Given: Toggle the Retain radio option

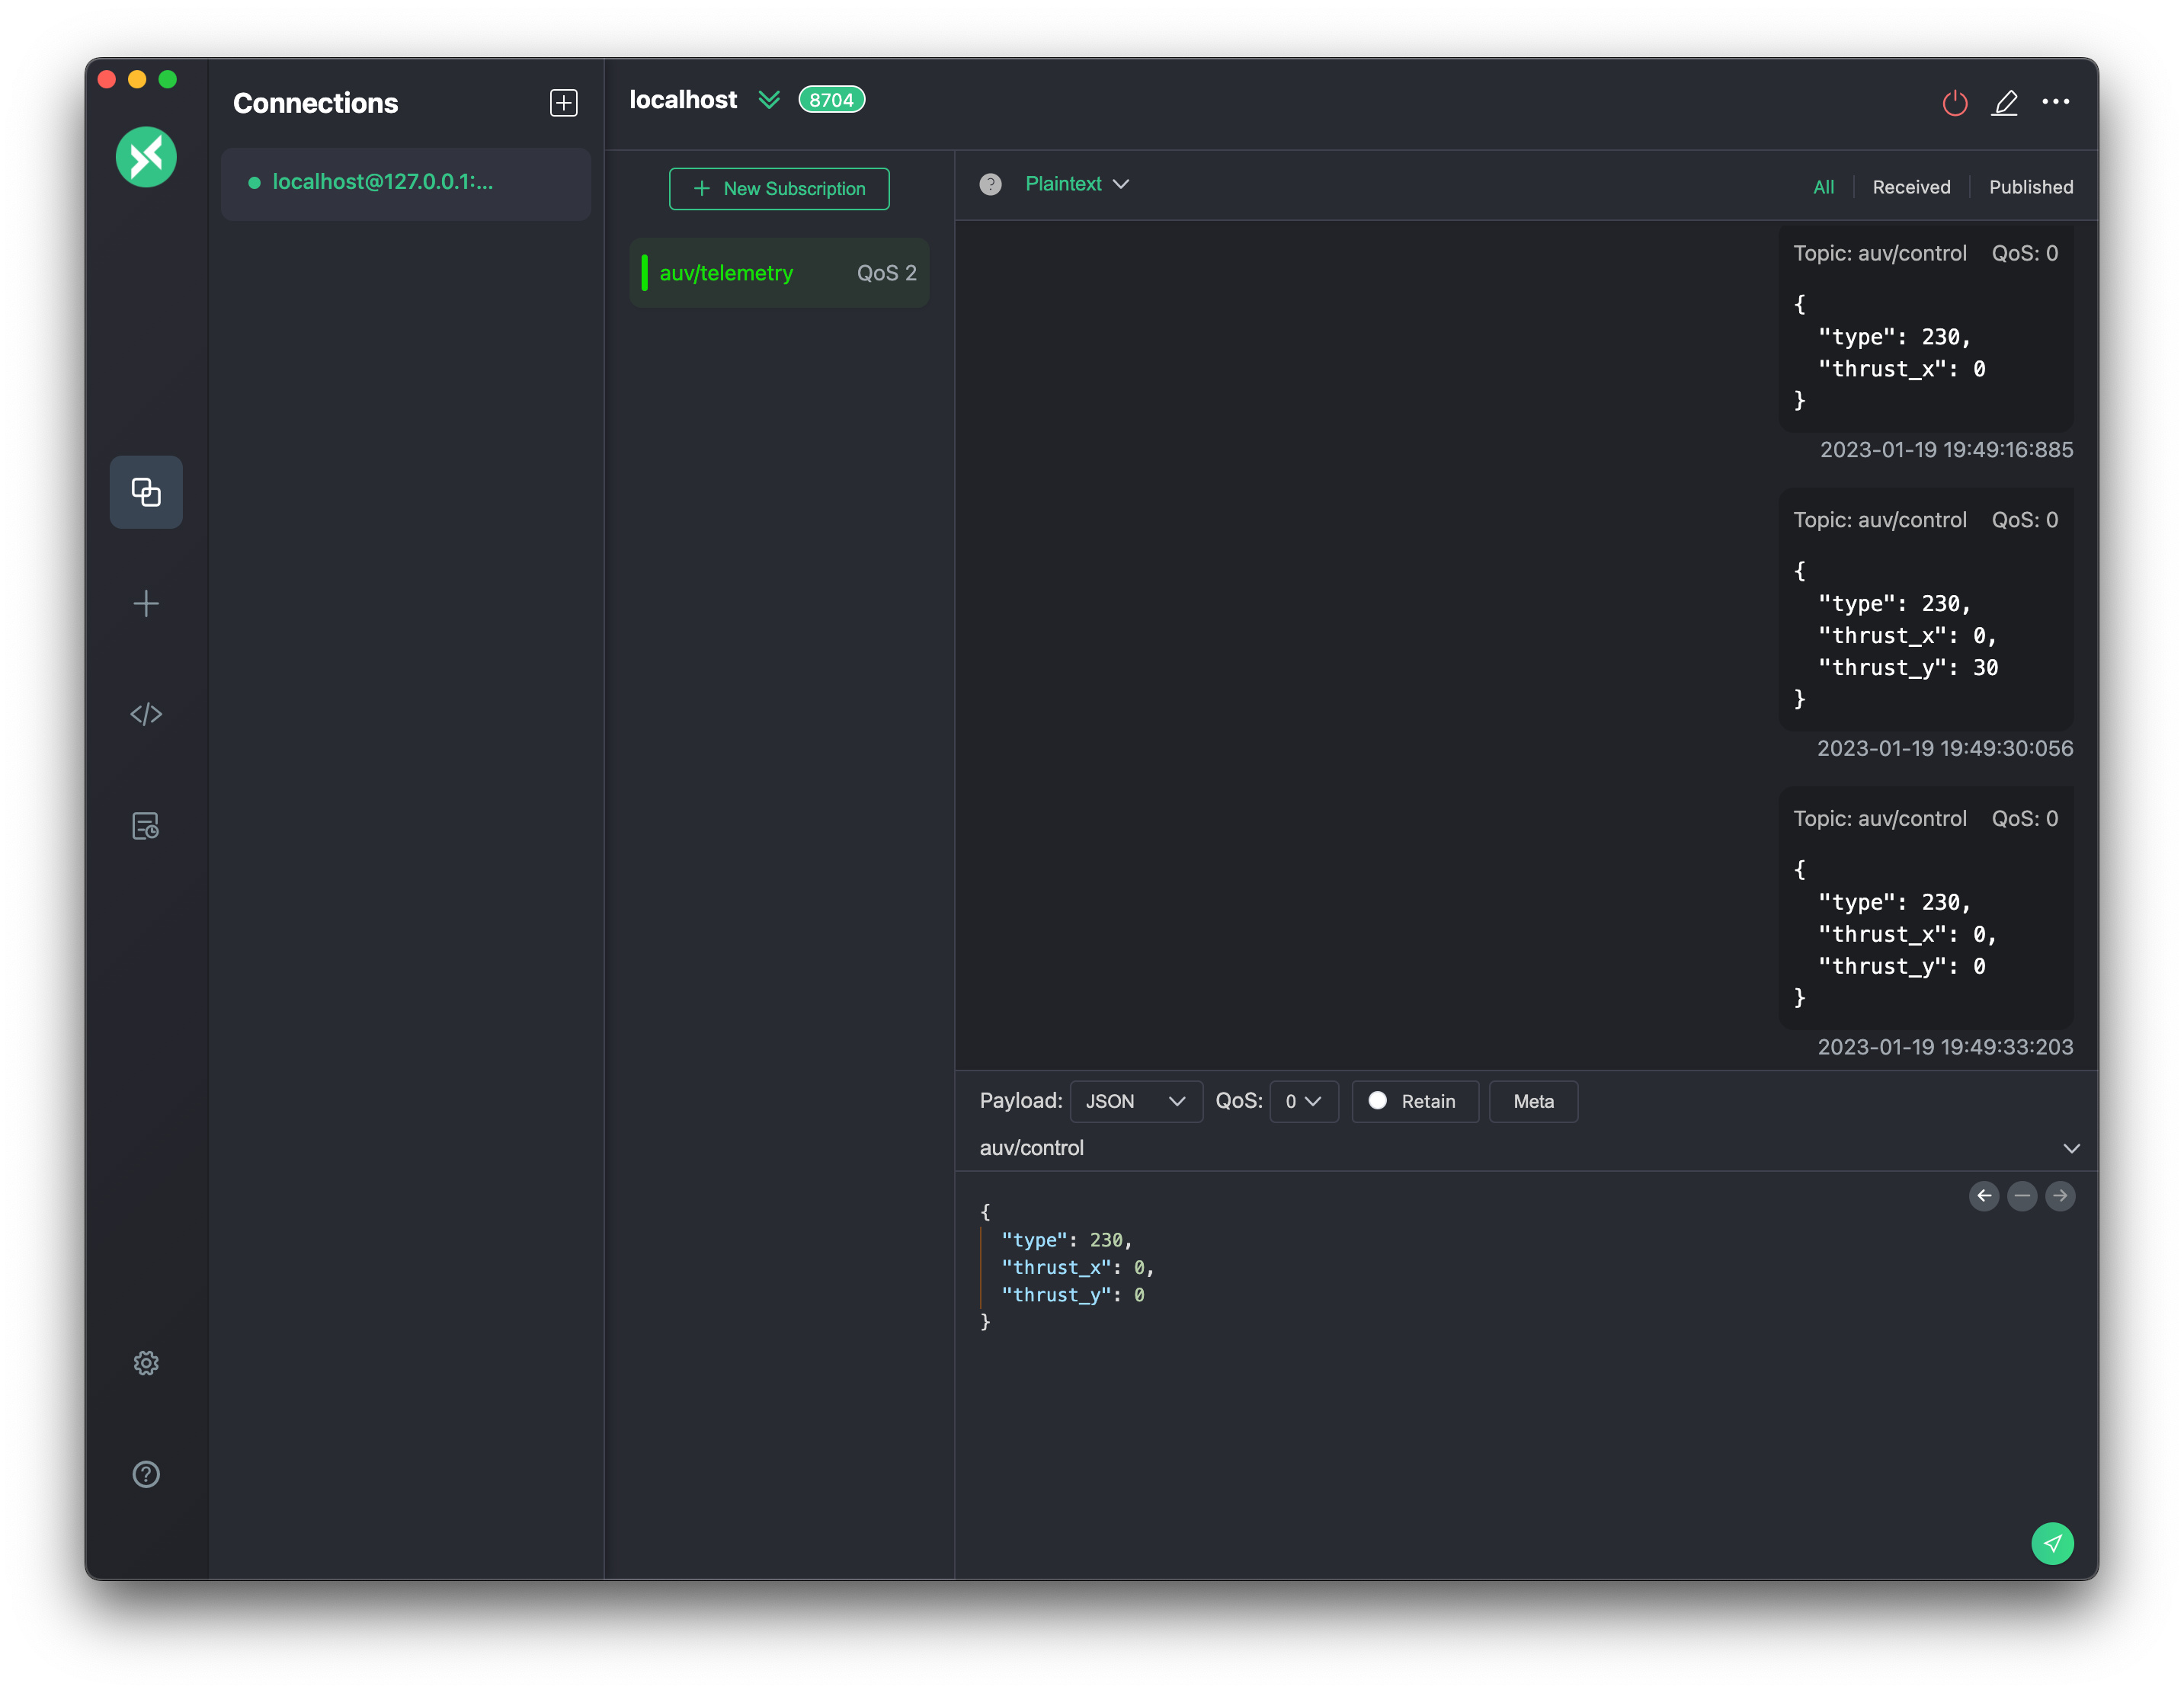Looking at the screenshot, I should tap(1414, 1101).
